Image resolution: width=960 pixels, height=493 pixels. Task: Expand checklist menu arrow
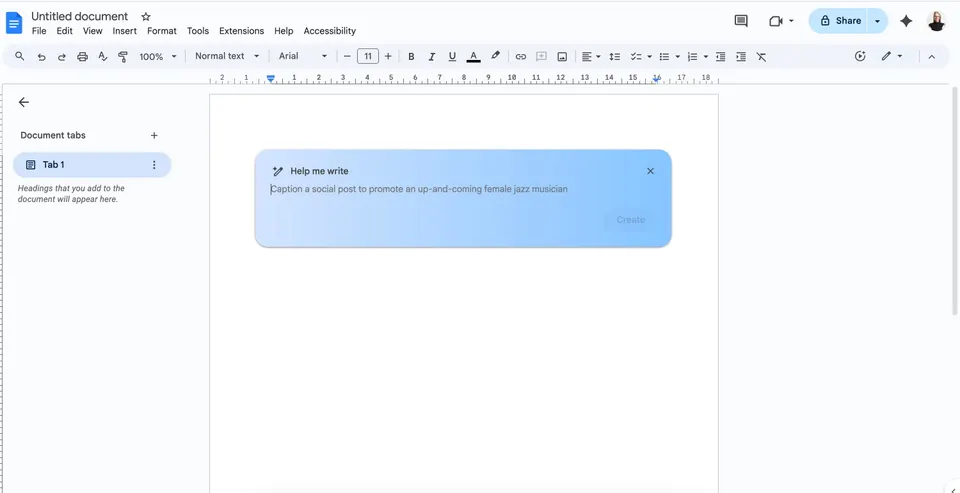(x=650, y=56)
